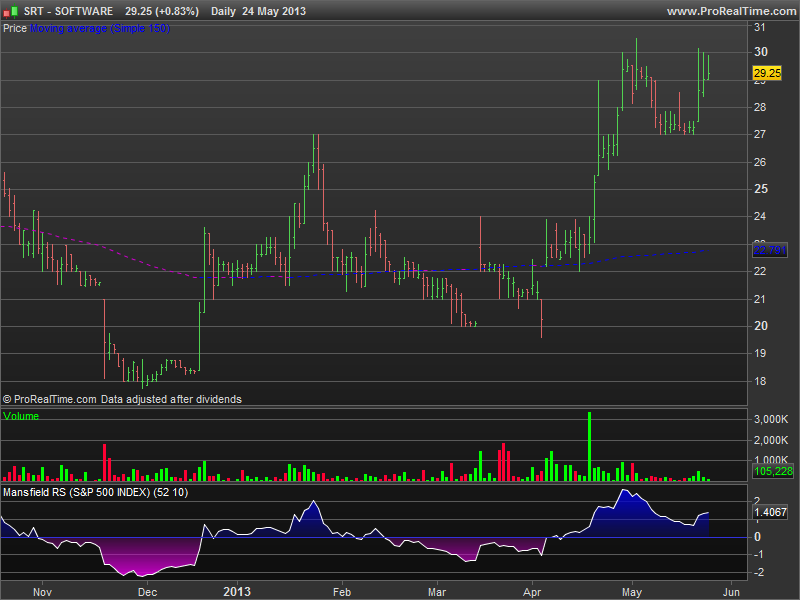Click the Nov label on the time axis
The image size is (800, 600).
pos(42,590)
